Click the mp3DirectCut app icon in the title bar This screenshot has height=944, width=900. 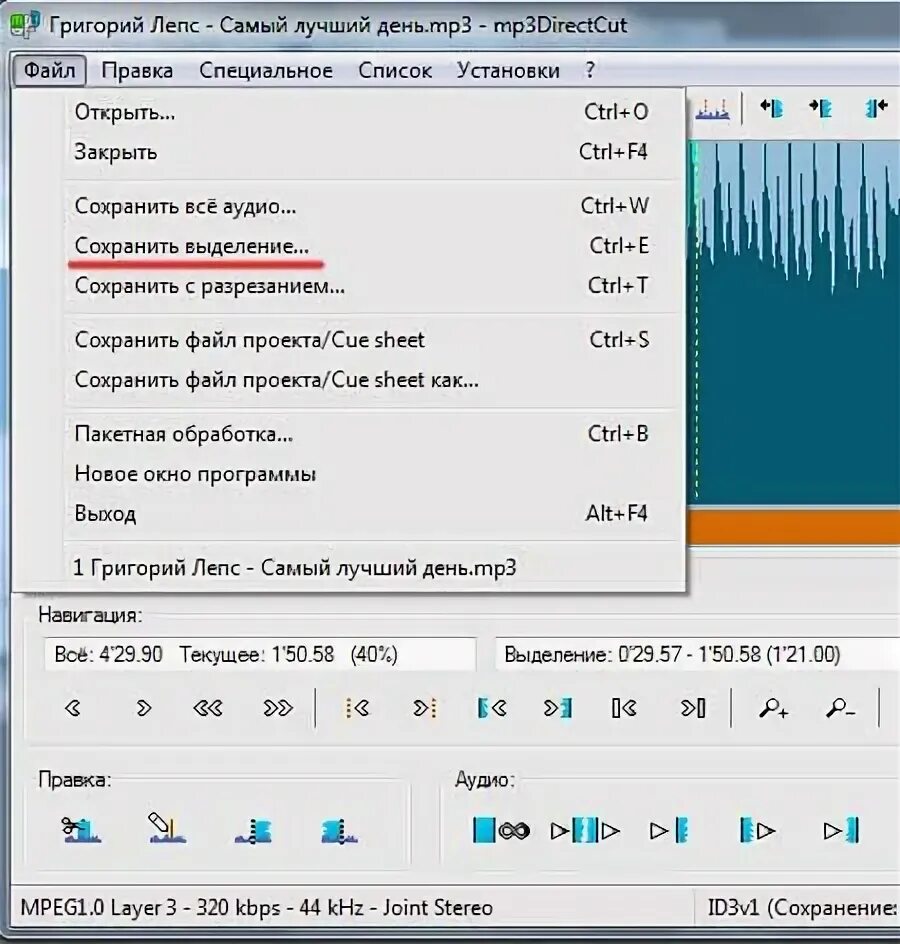[24, 25]
